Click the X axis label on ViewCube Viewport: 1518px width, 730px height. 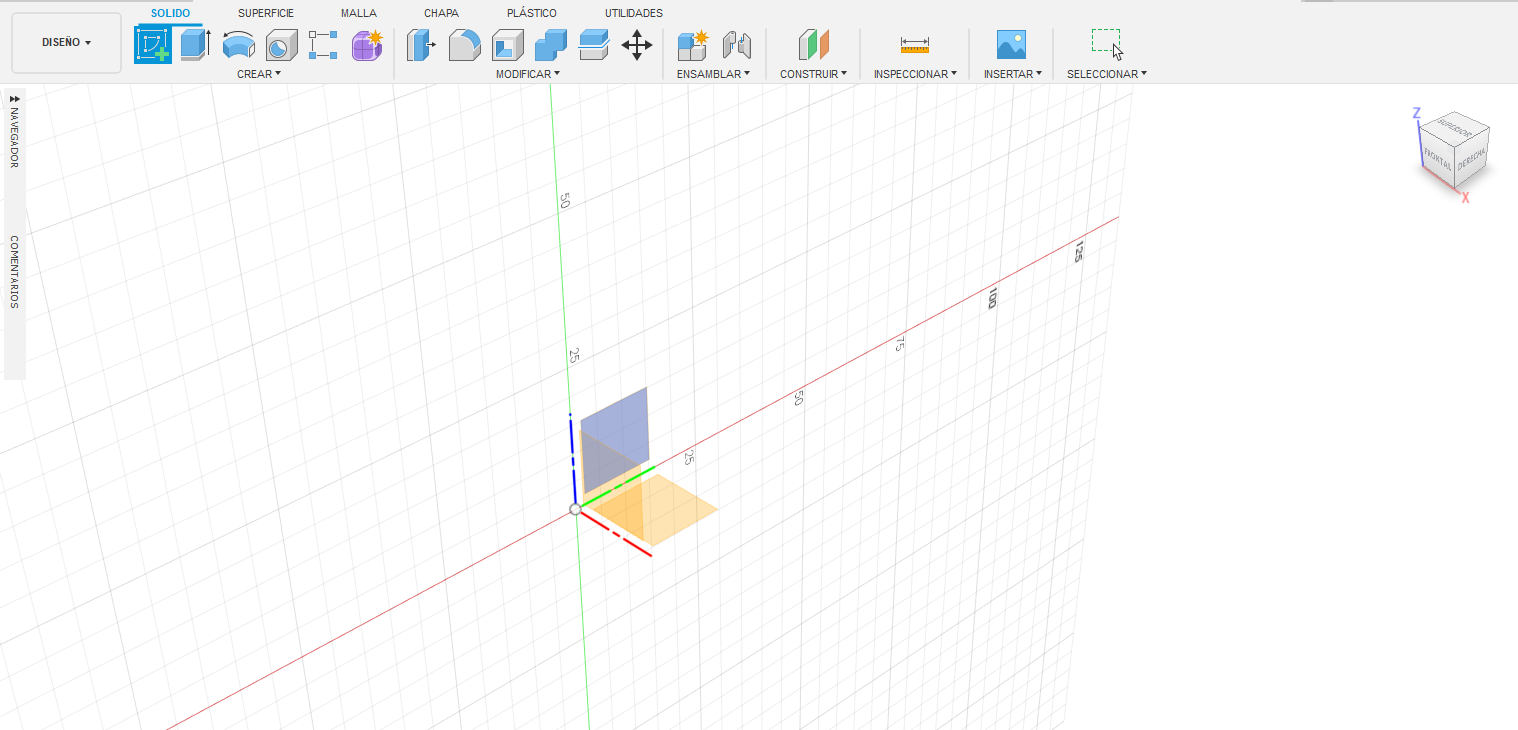pos(1465,198)
